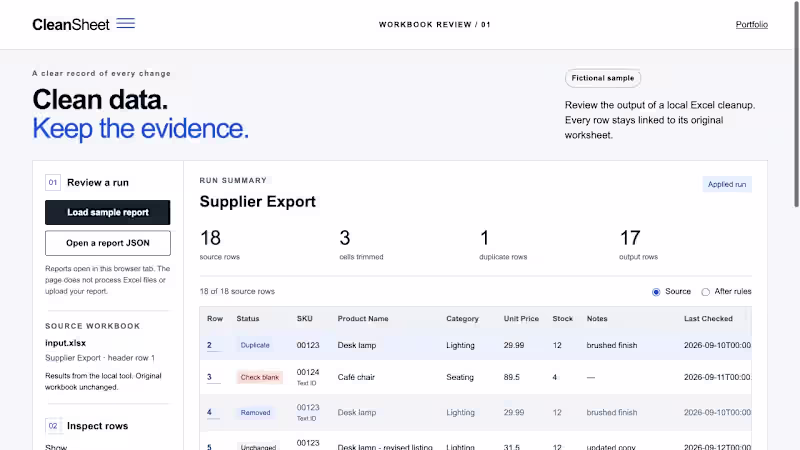Click the Duplicate status badge
This screenshot has height=450, width=800.
pos(255,345)
